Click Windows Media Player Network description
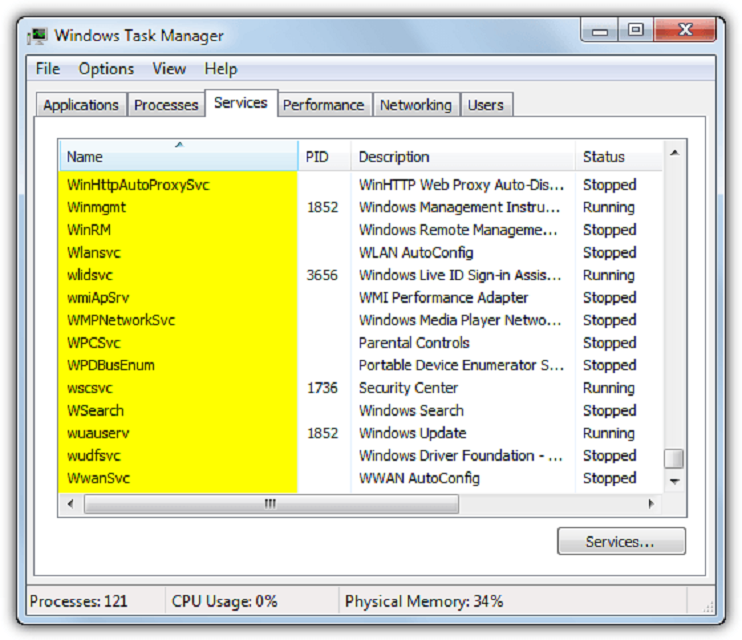Viewport: 742px width, 640px height. tap(460, 320)
